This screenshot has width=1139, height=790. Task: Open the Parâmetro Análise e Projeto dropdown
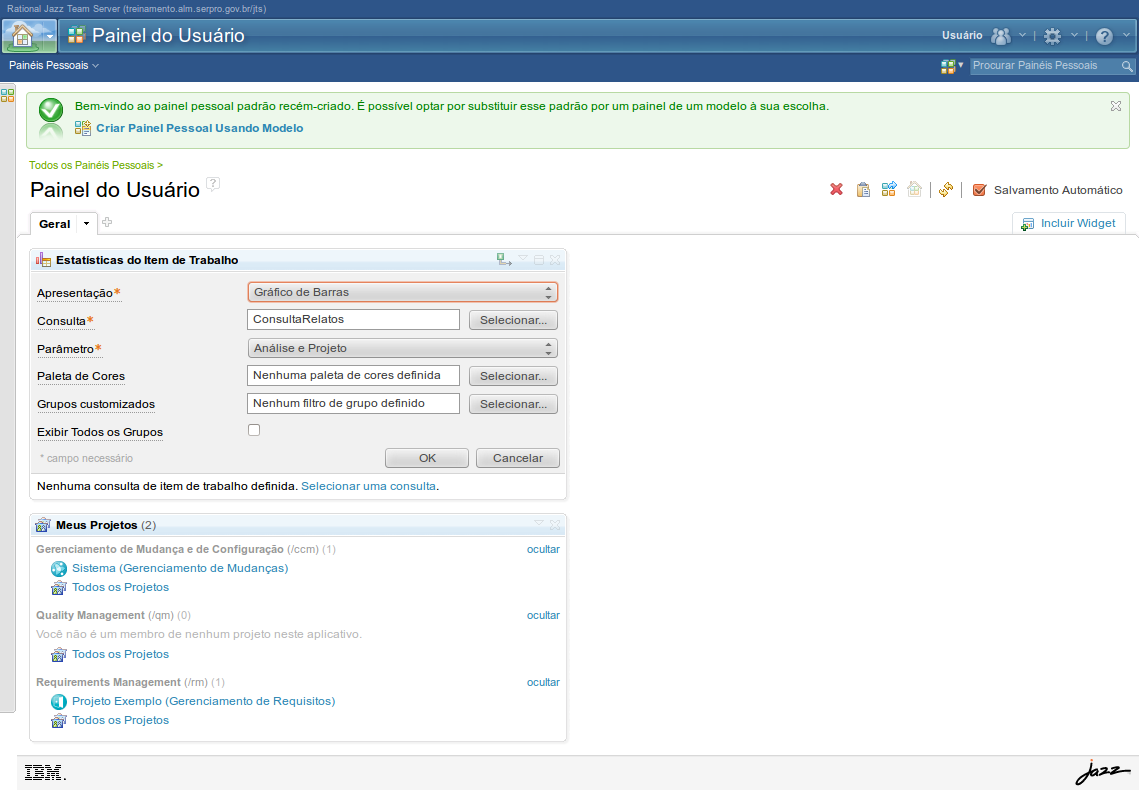coord(402,349)
